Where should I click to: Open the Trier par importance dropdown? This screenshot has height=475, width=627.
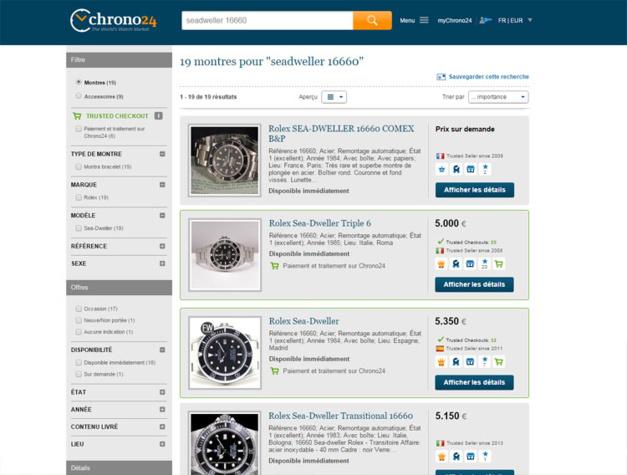[497, 97]
